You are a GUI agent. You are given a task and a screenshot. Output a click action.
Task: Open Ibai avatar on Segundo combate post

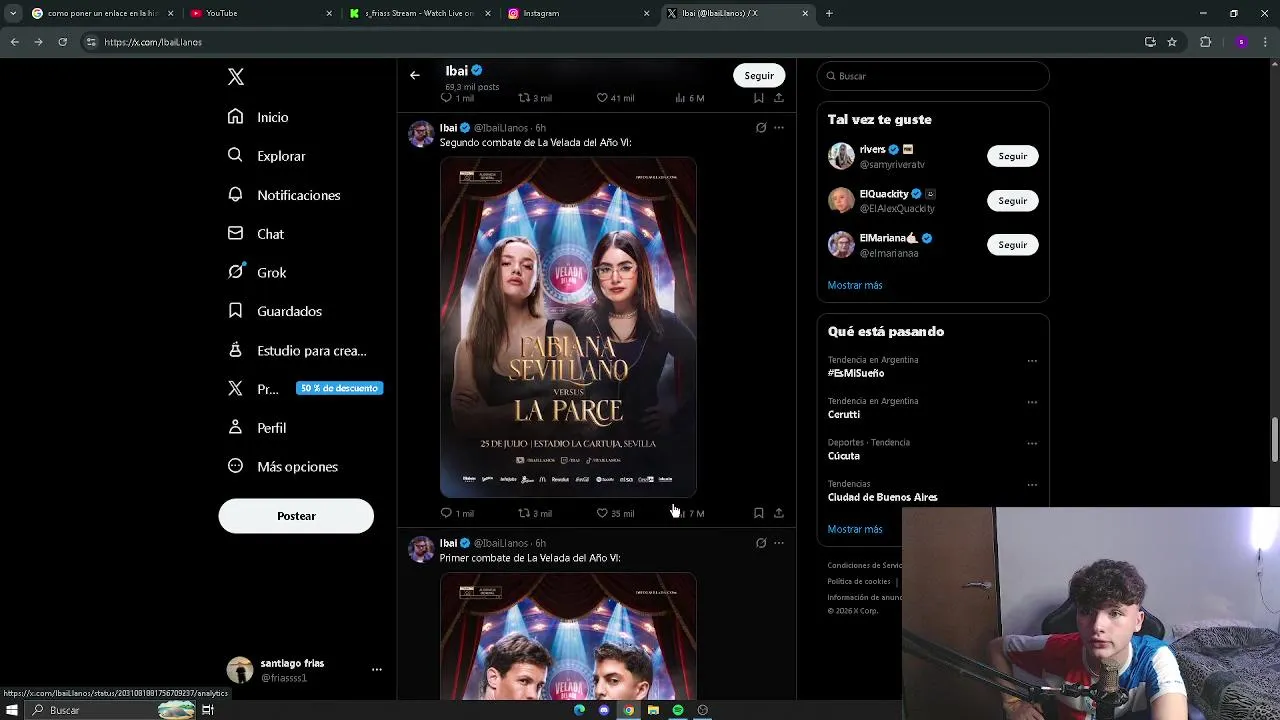point(421,134)
